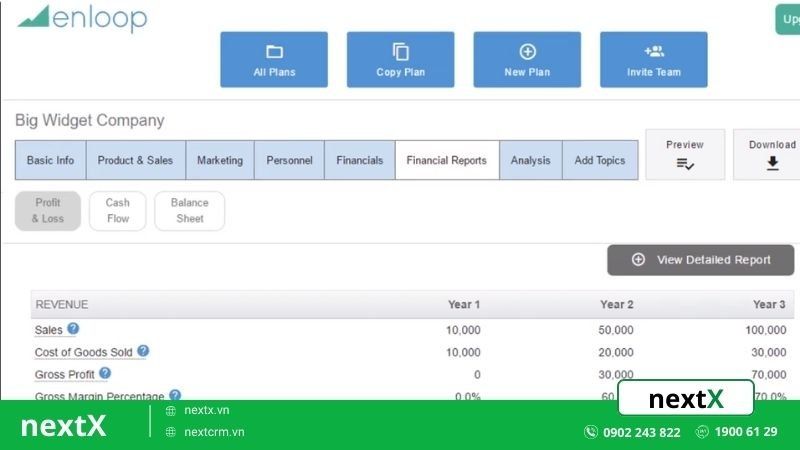Open the All Plans folder icon
The height and width of the screenshot is (450, 800).
click(x=274, y=52)
